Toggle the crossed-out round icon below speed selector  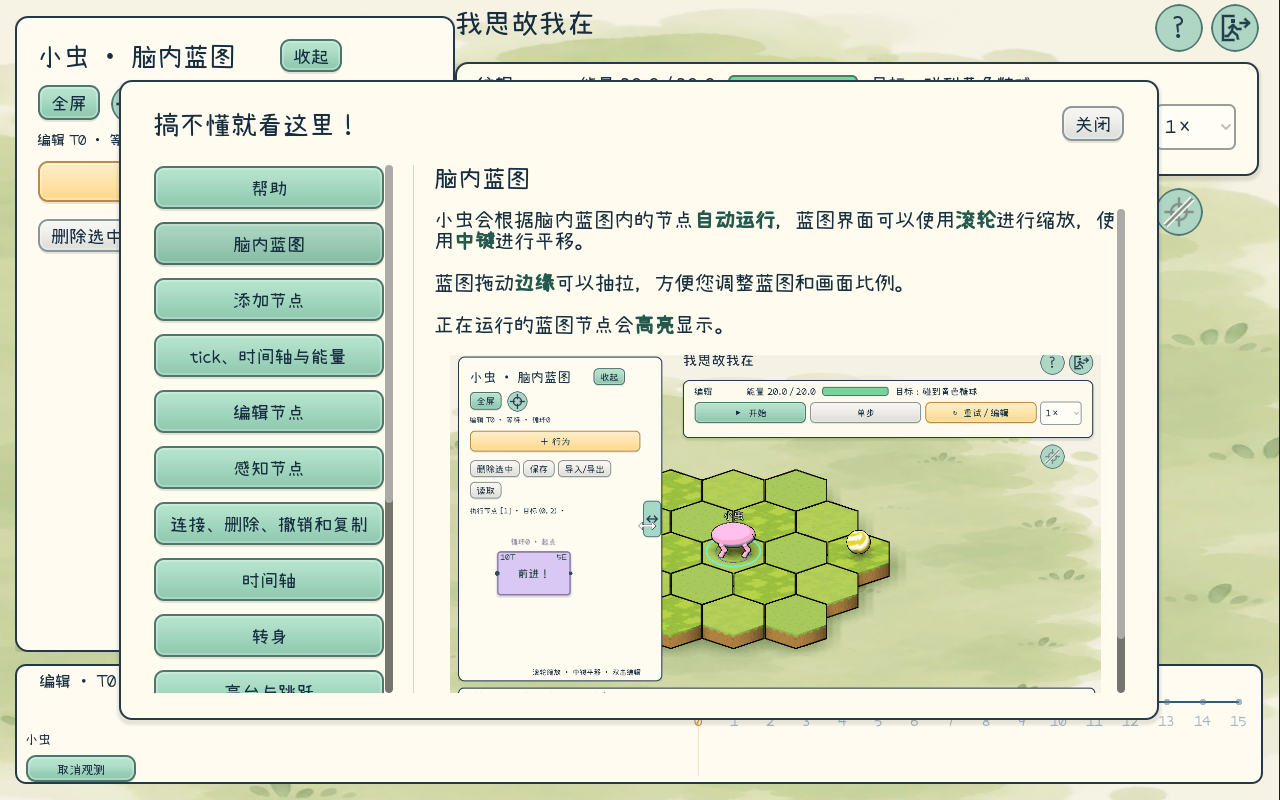coord(1179,212)
